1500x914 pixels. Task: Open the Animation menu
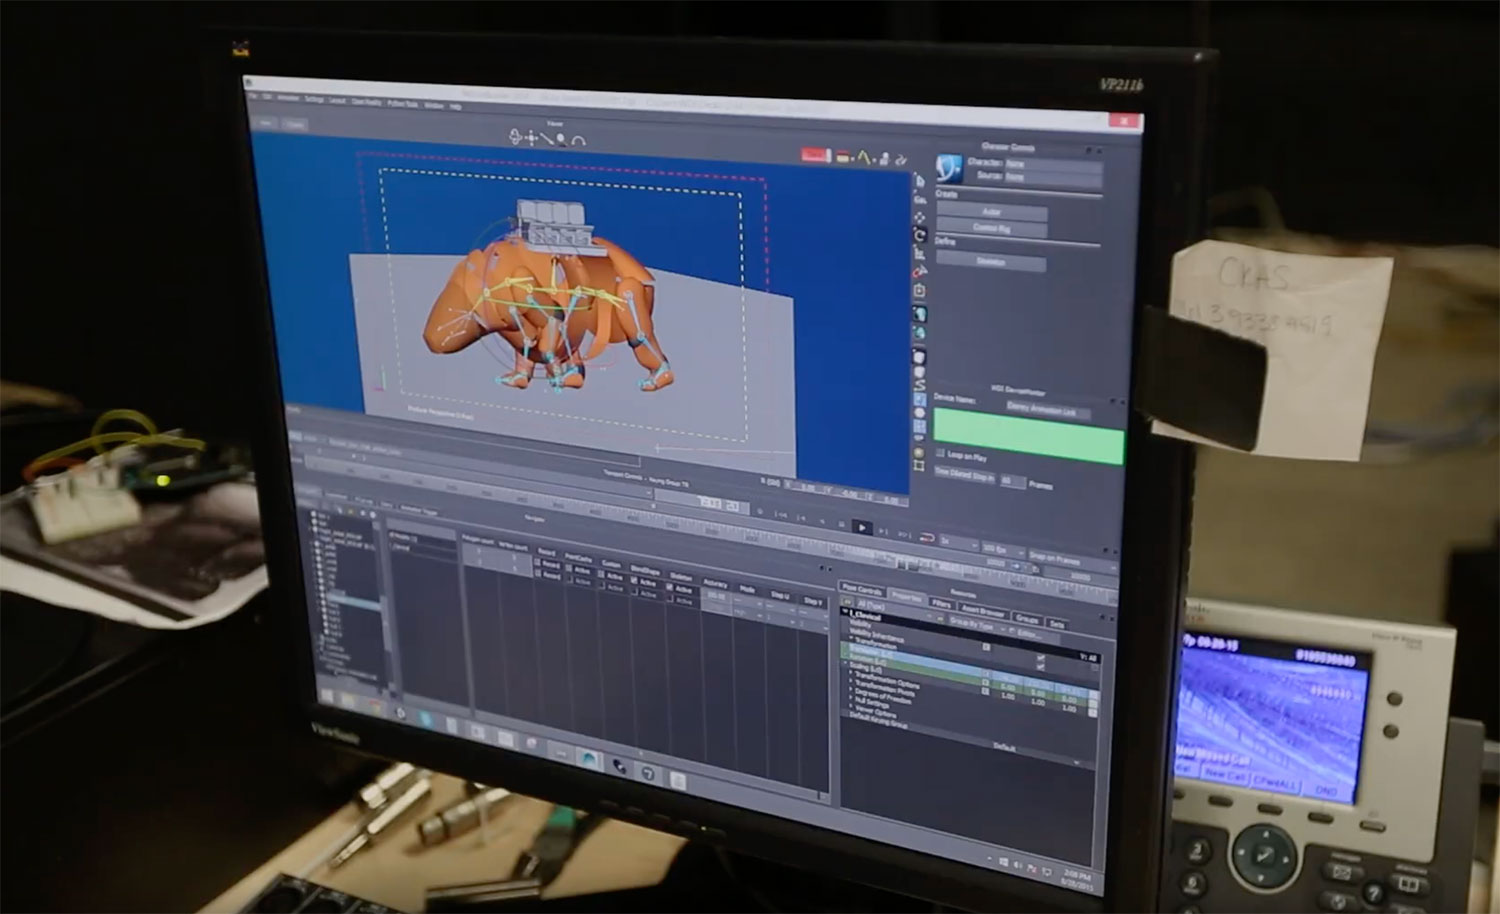point(288,98)
